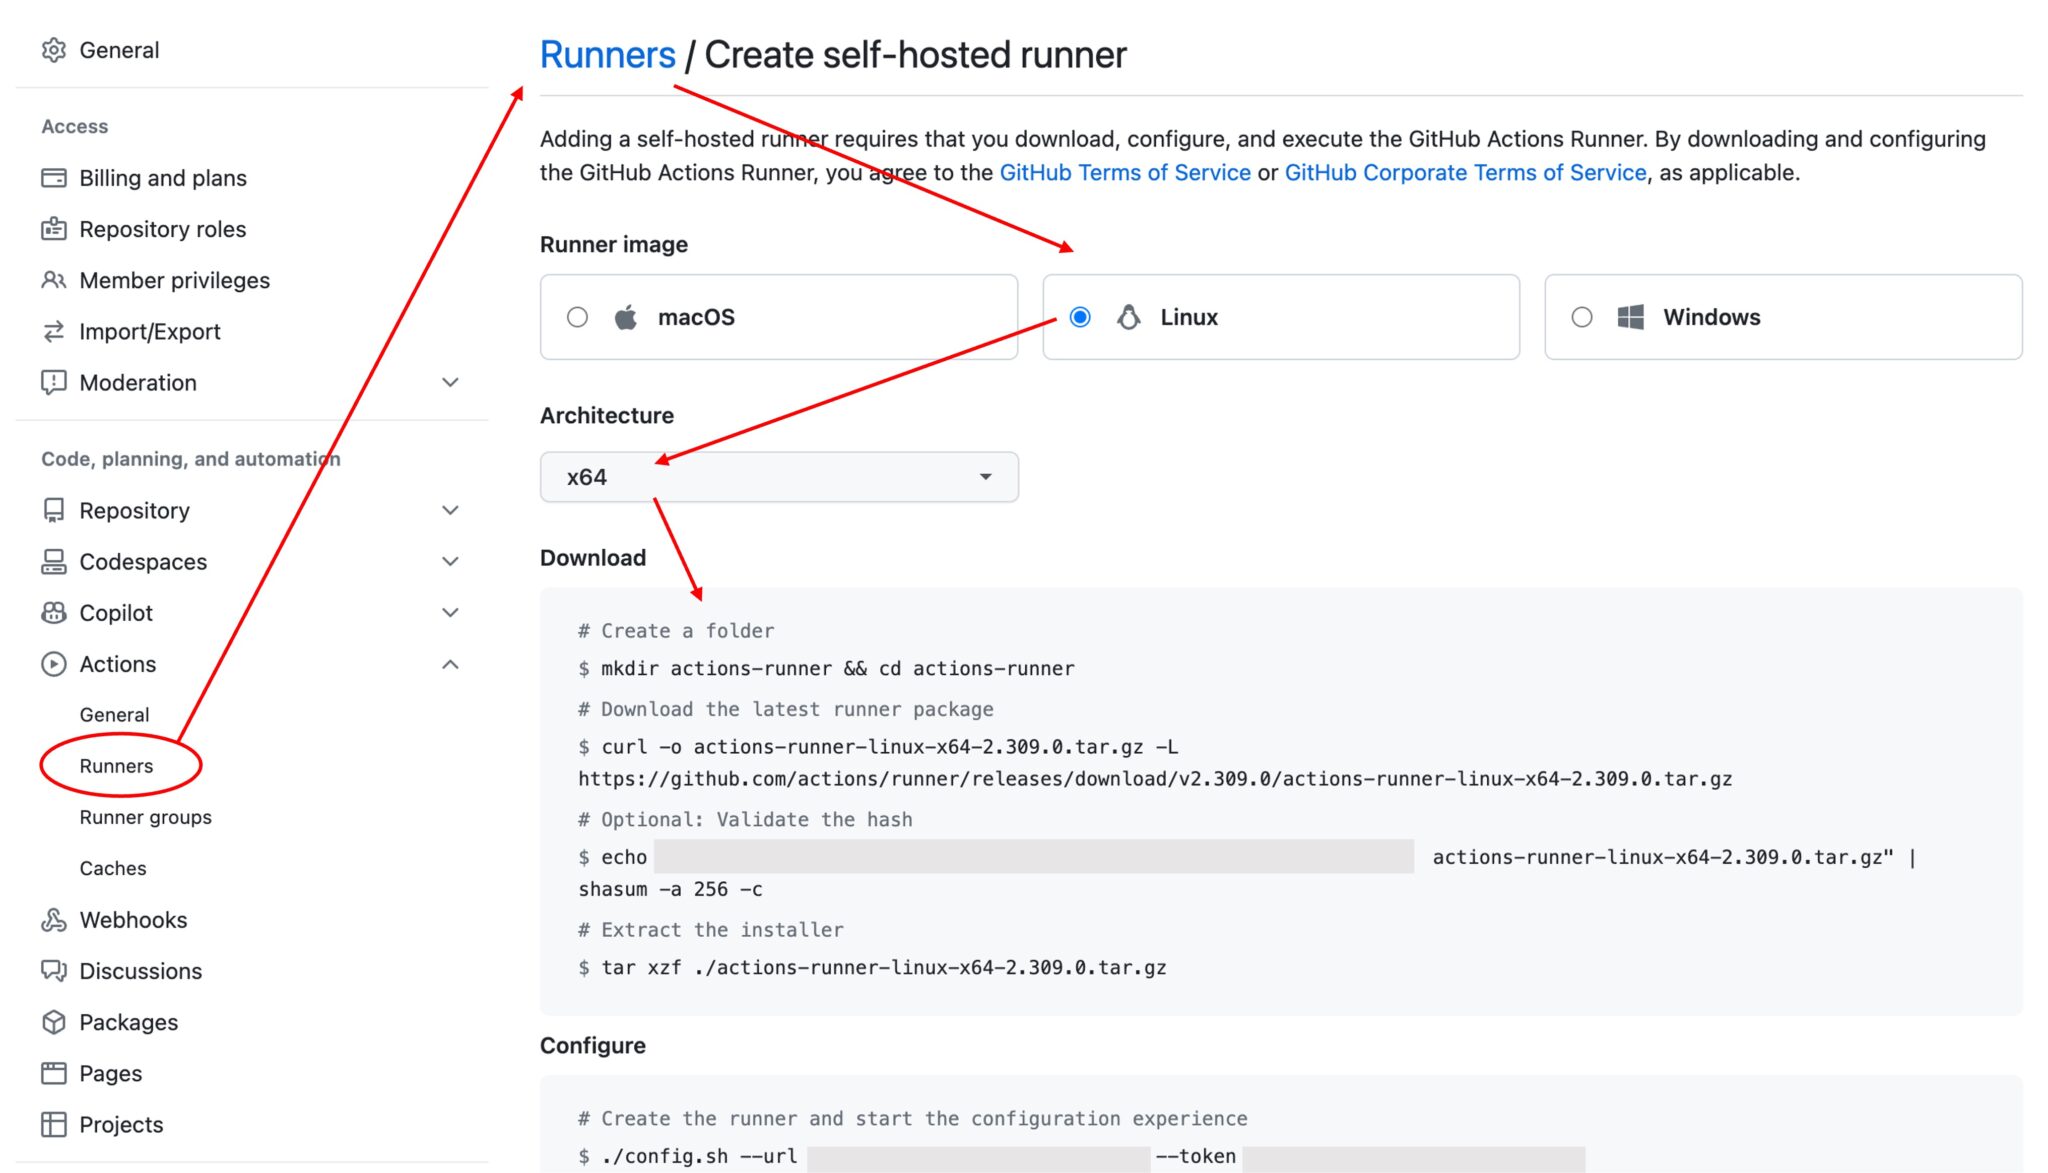The height and width of the screenshot is (1173, 2048).
Task: Click the Codespaces sidebar icon
Action: pyautogui.click(x=54, y=561)
